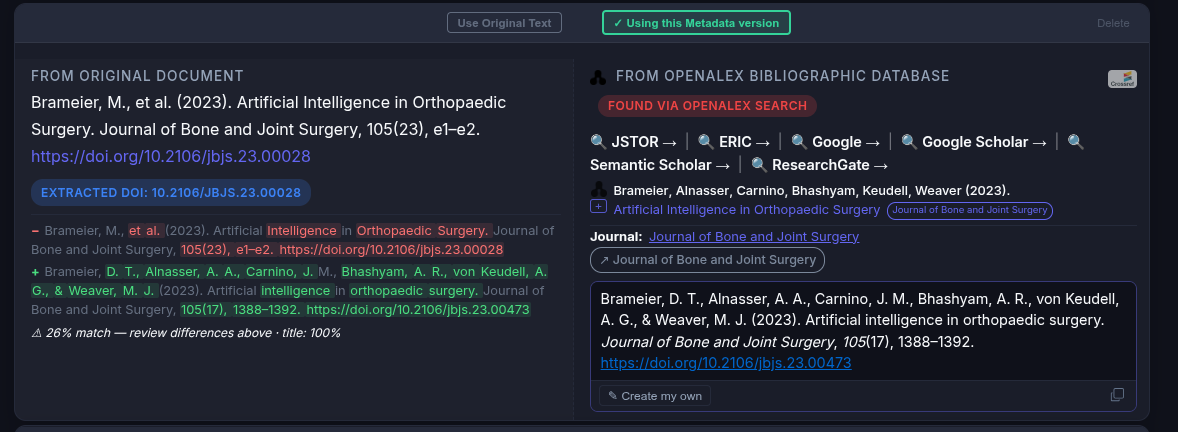The image size is (1178, 432).
Task: Open the 10.2106/jbjs.23.00473 DOI link in citation box
Action: [726, 363]
